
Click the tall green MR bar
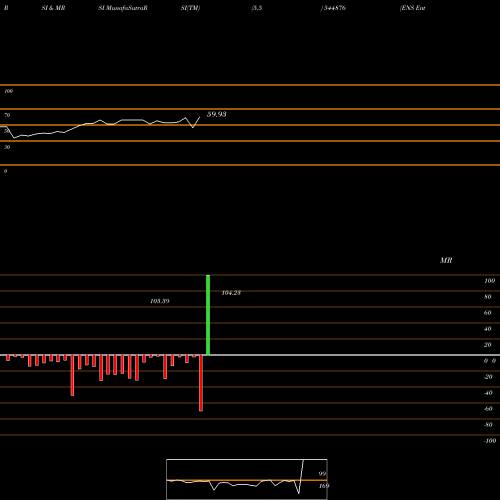pos(208,315)
